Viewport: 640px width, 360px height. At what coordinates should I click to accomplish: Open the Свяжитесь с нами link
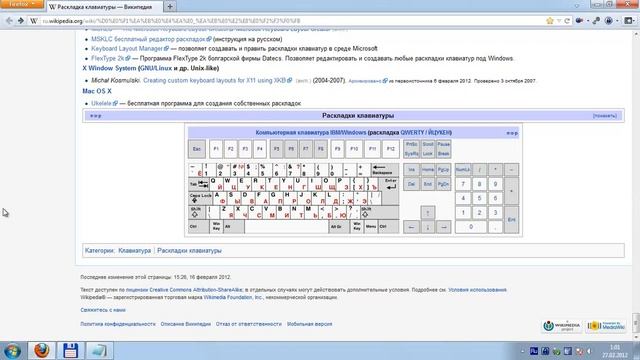pyautogui.click(x=103, y=310)
